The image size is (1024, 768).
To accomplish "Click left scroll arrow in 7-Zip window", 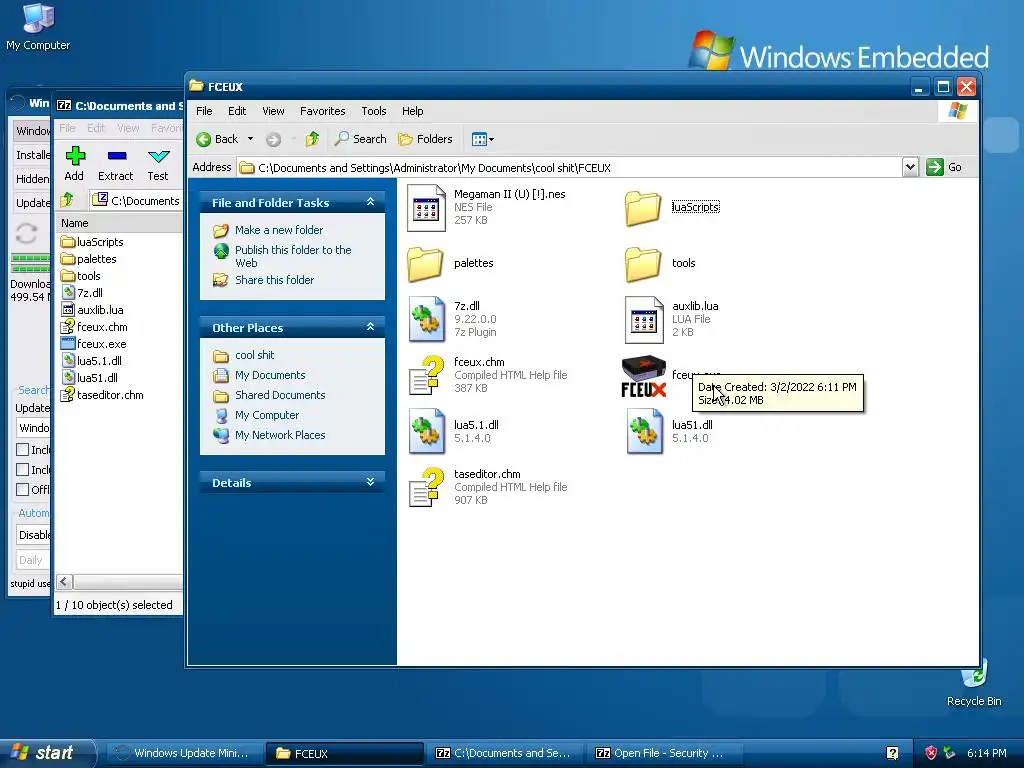I will tap(65, 582).
